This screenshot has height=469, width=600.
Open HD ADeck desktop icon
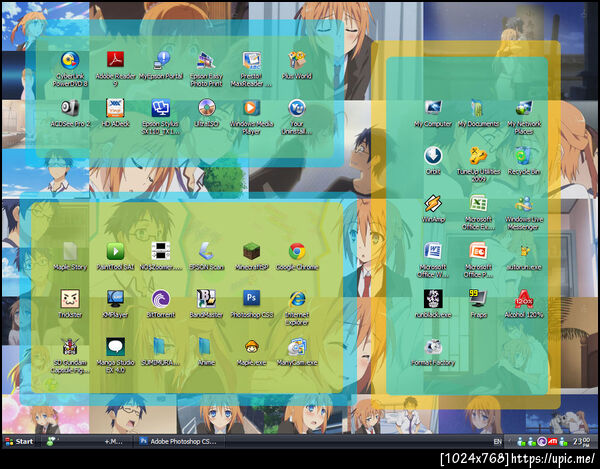click(x=115, y=108)
